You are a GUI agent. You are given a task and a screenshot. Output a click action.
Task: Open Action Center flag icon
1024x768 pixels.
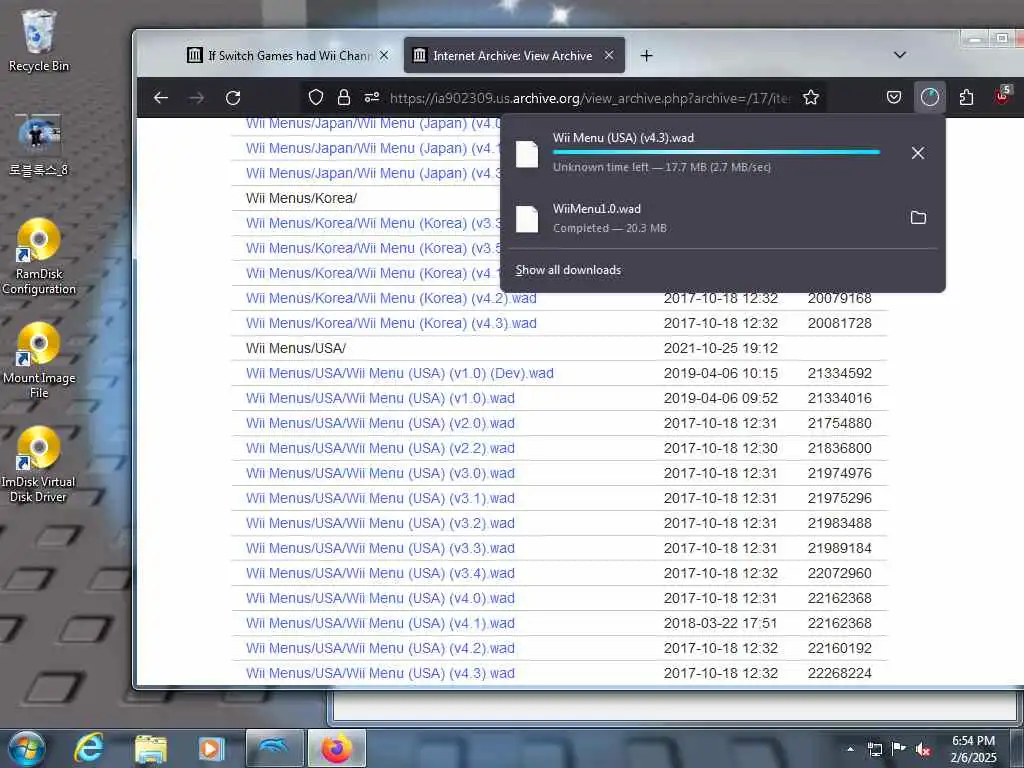pyautogui.click(x=899, y=748)
